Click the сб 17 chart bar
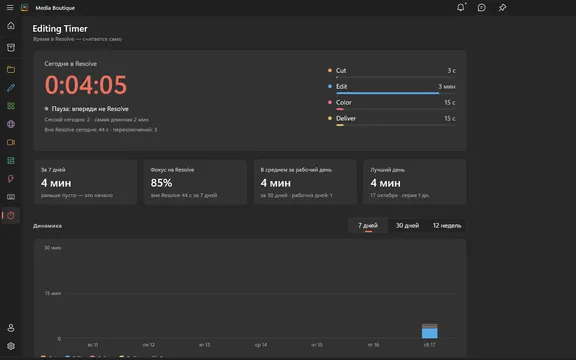The image size is (576, 360). point(429,331)
